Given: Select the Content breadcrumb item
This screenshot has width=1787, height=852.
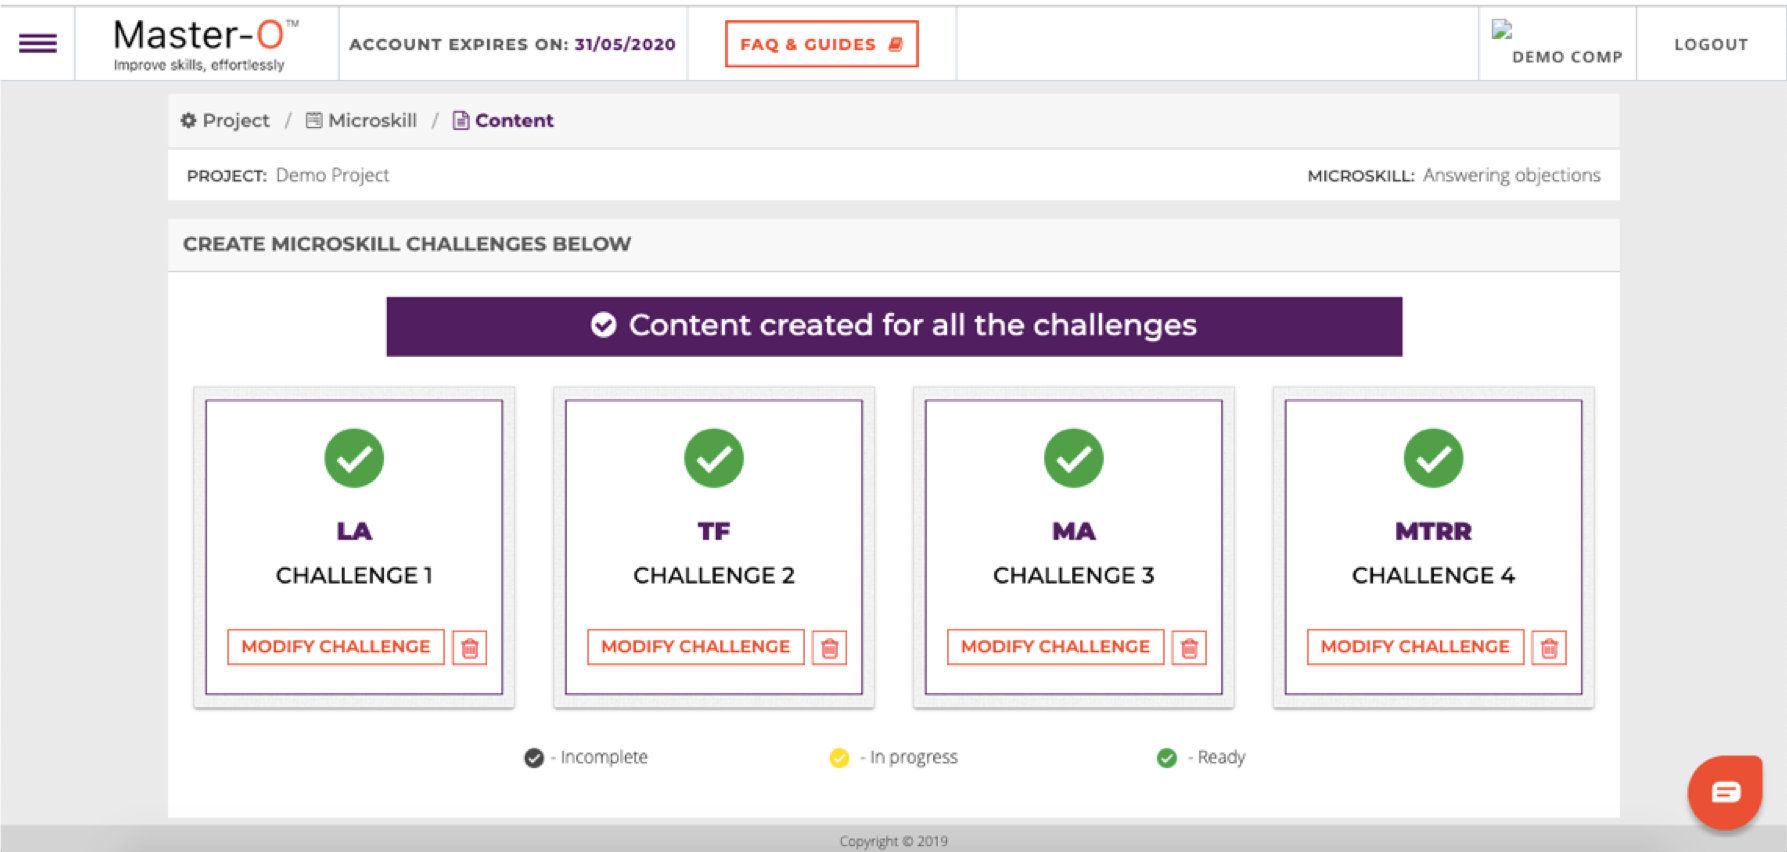Looking at the screenshot, I should (x=503, y=120).
